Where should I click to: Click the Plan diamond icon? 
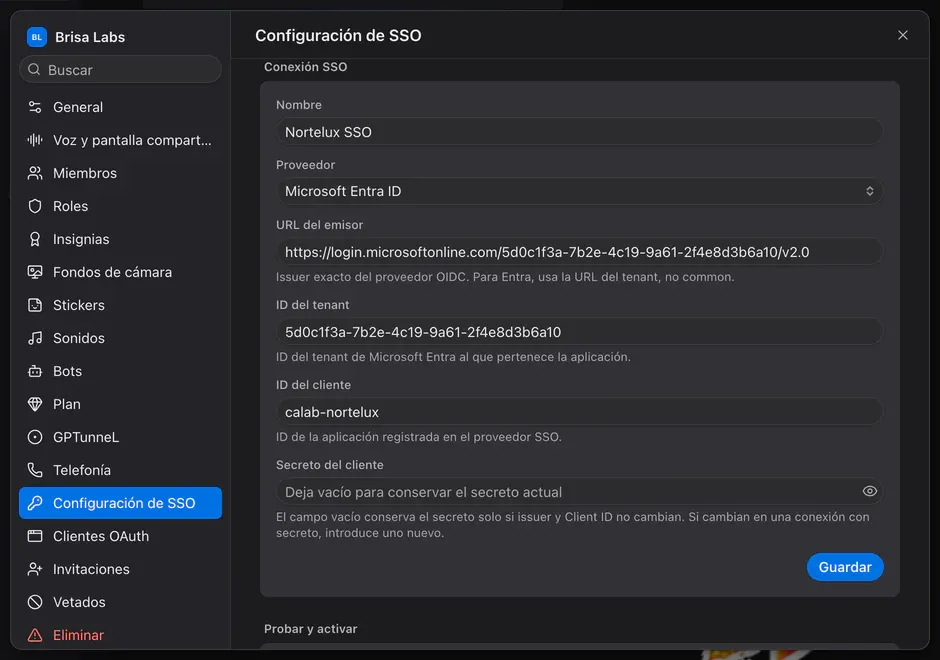(x=35, y=404)
